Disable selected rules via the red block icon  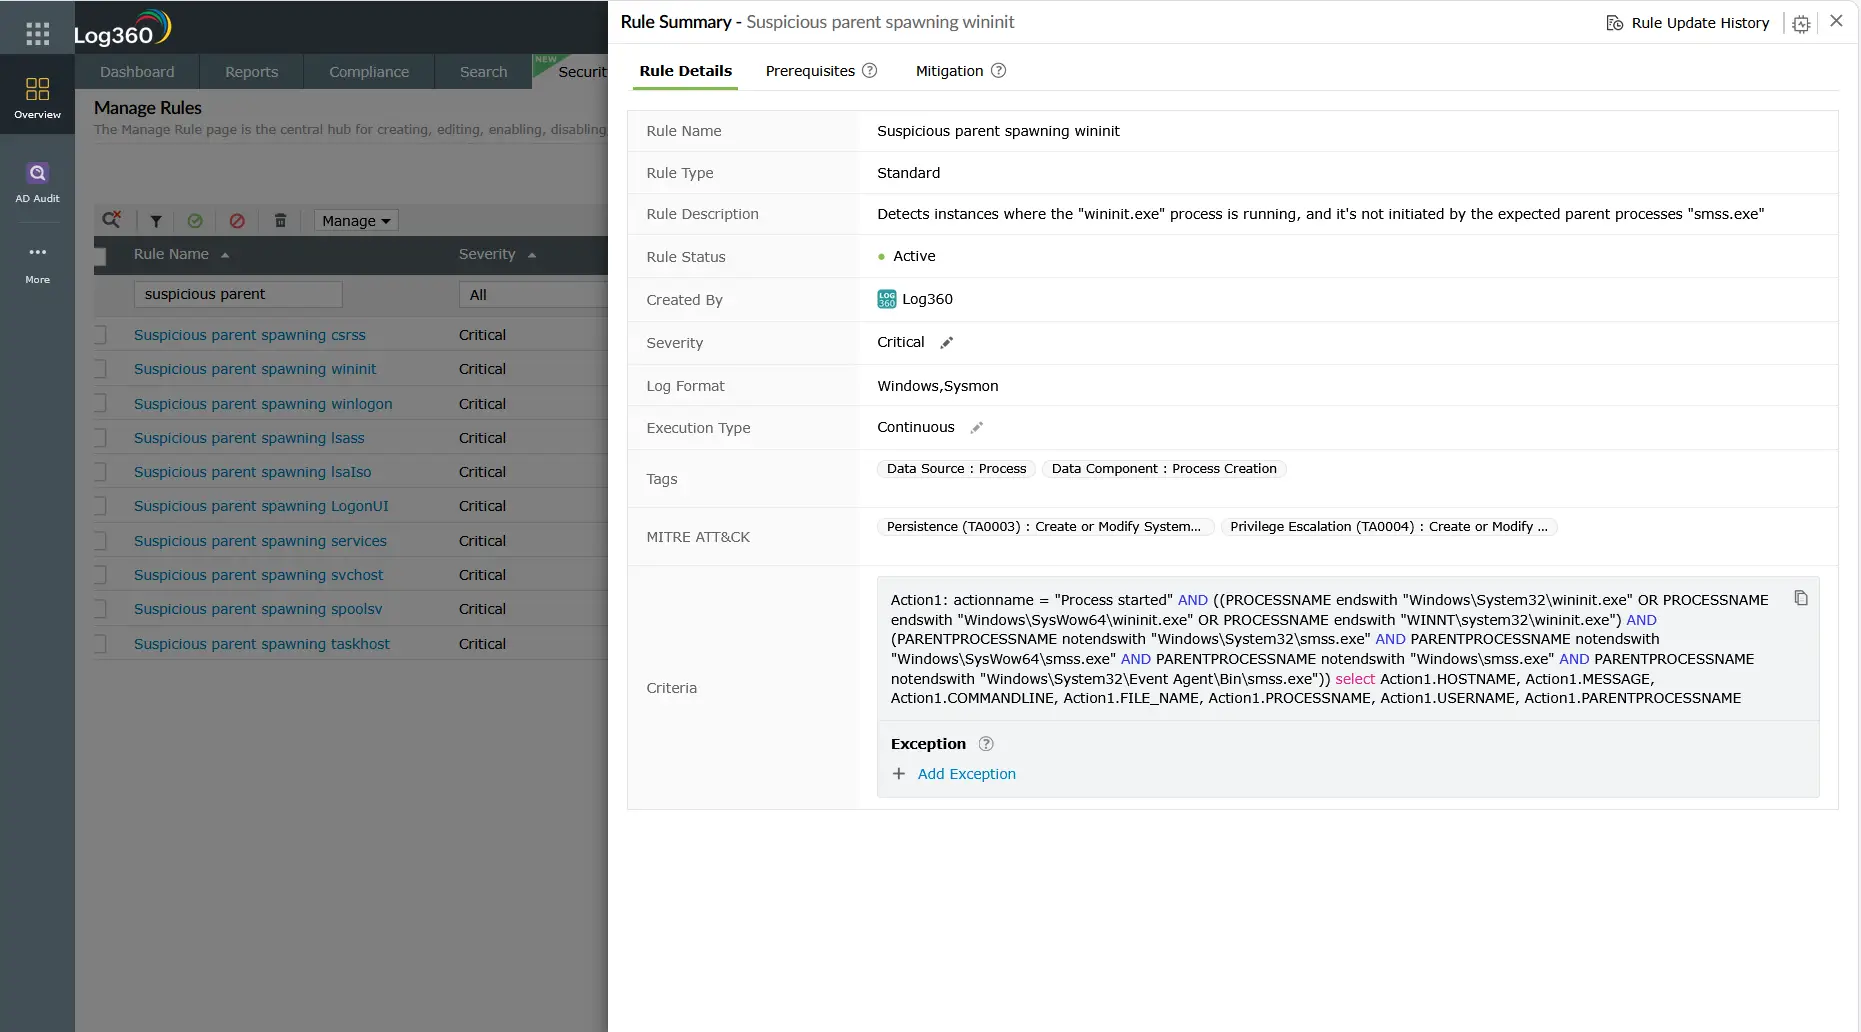237,220
